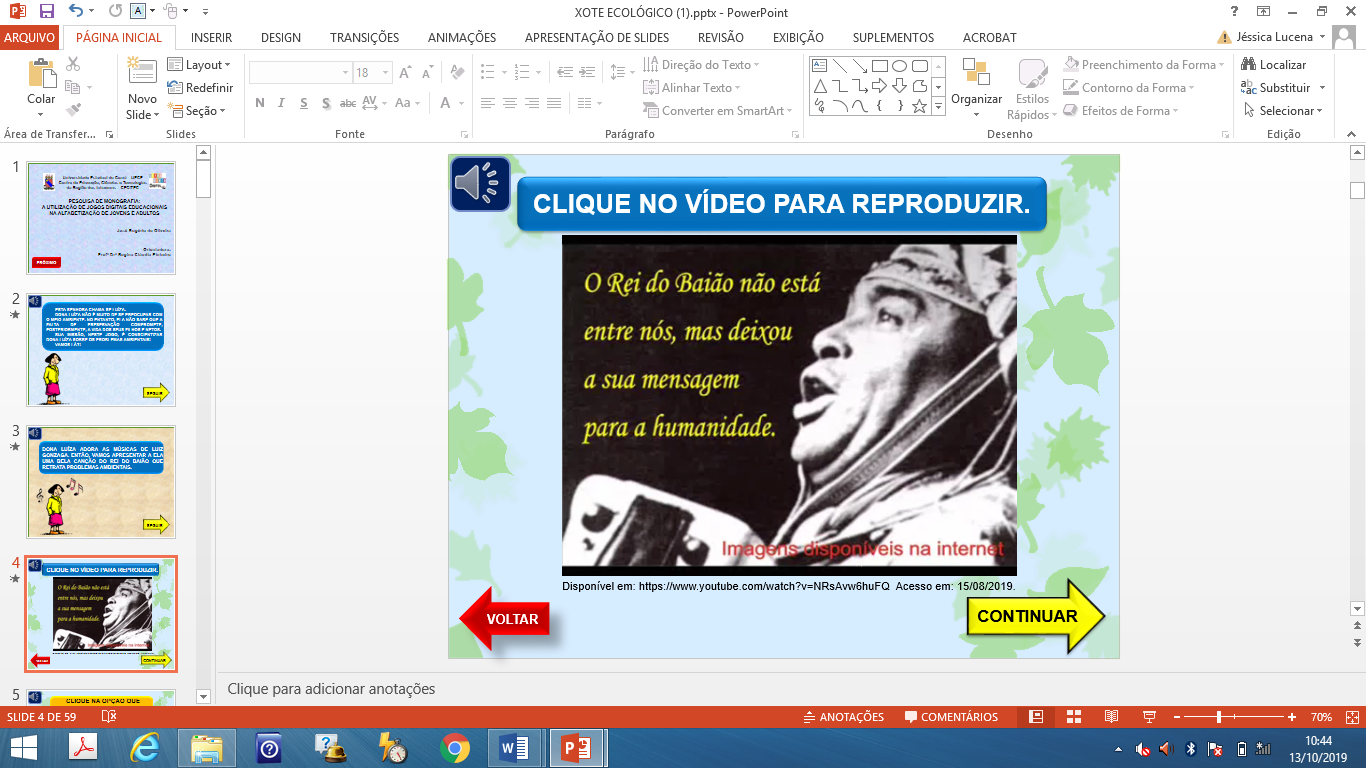Screen dimensions: 1366x768
Task: Click the Save icon in quick access toolbar
Action: point(46,12)
